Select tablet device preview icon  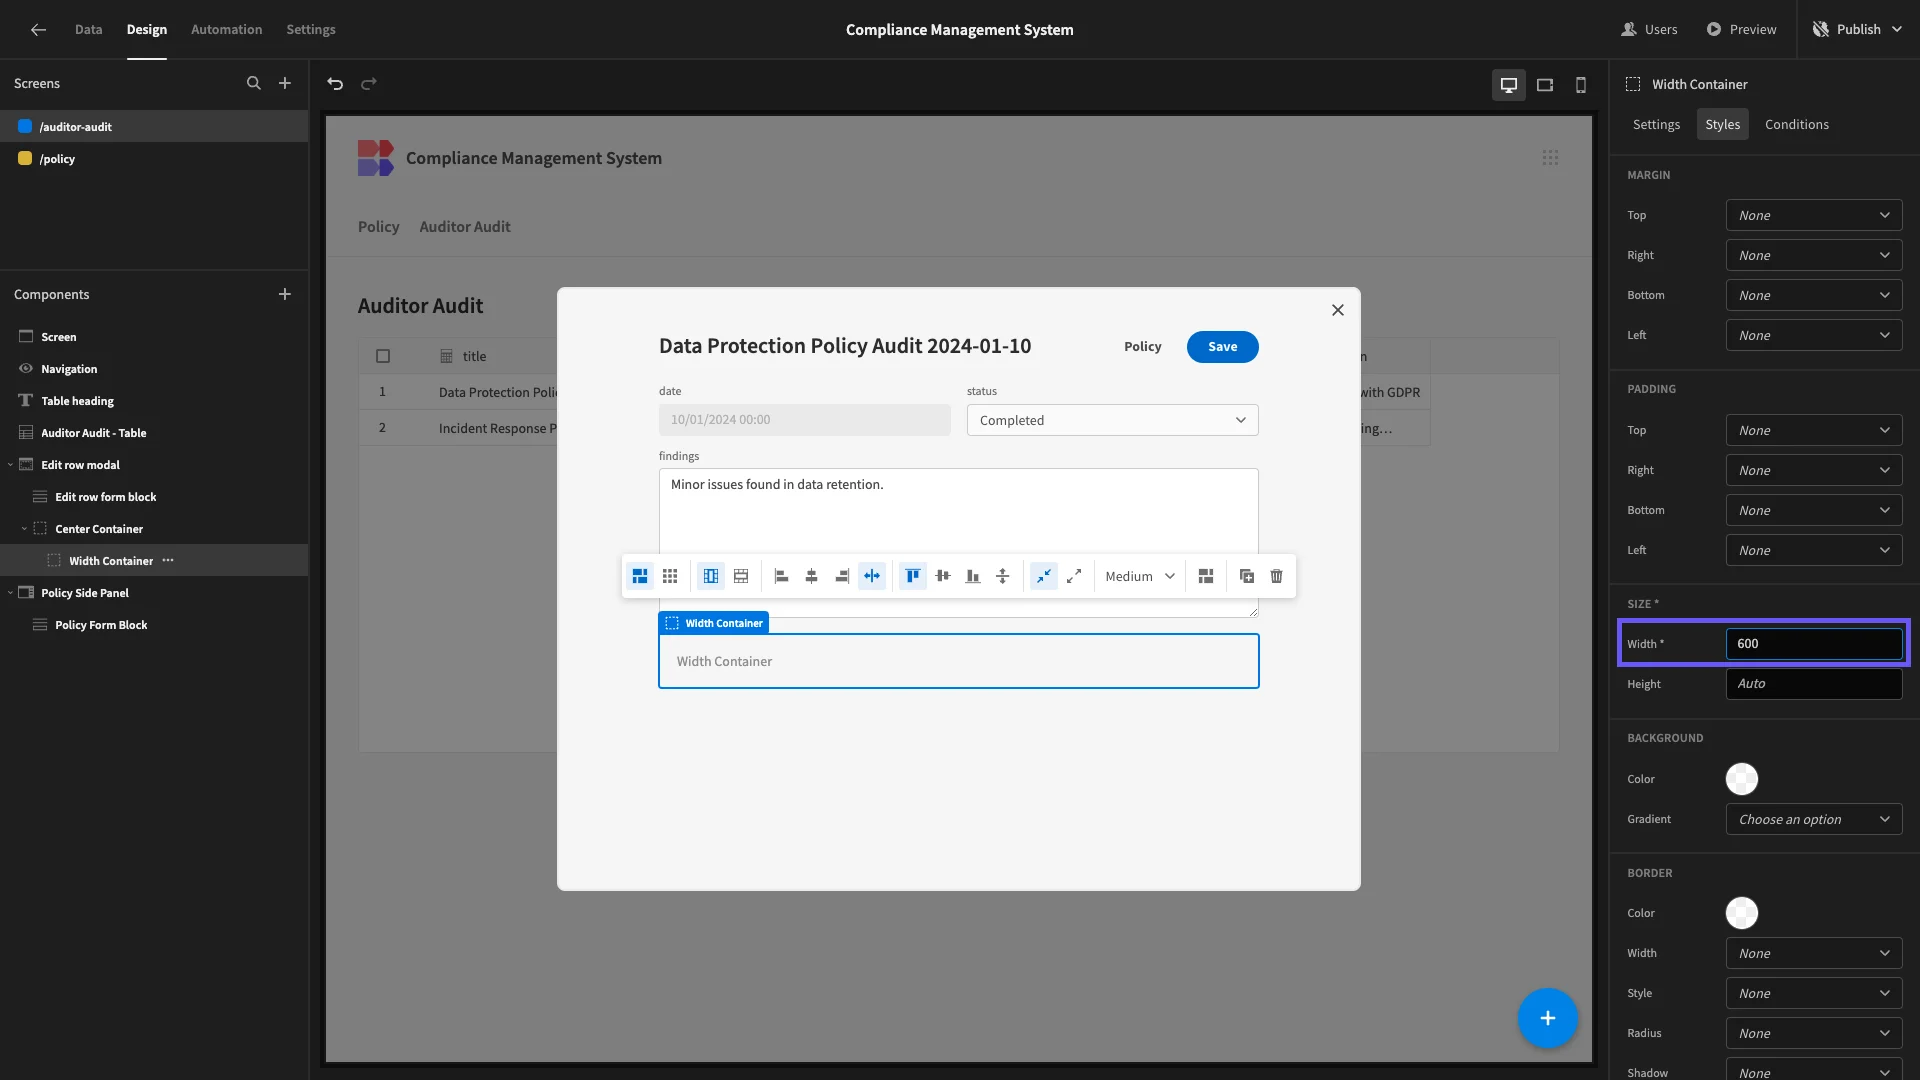tap(1545, 85)
